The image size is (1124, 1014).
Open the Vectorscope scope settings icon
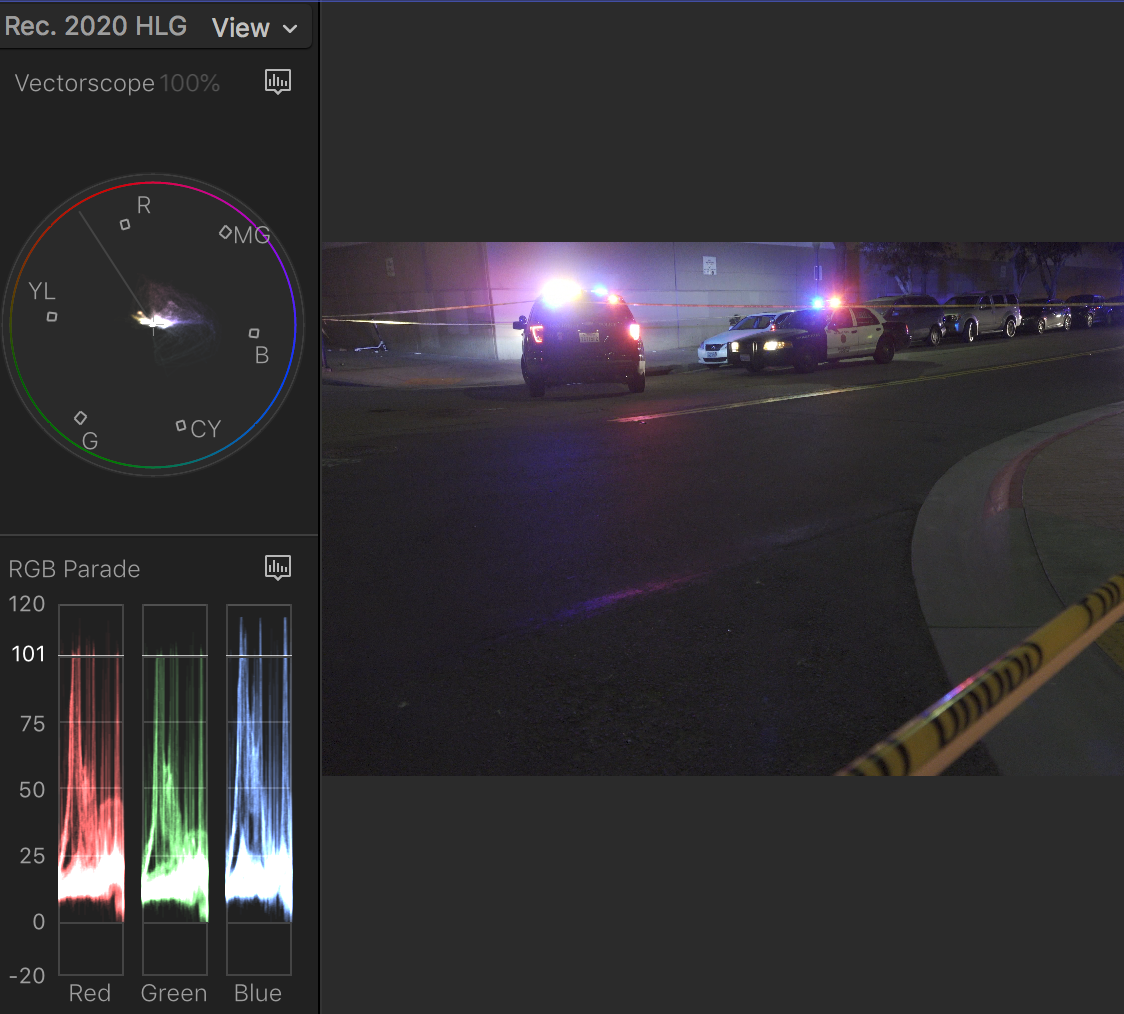click(x=277, y=82)
